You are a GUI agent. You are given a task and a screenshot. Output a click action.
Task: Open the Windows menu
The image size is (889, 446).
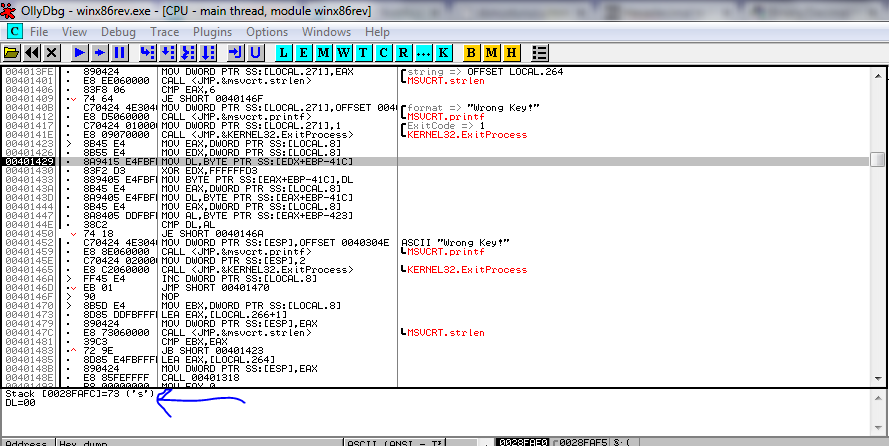[x=327, y=32]
